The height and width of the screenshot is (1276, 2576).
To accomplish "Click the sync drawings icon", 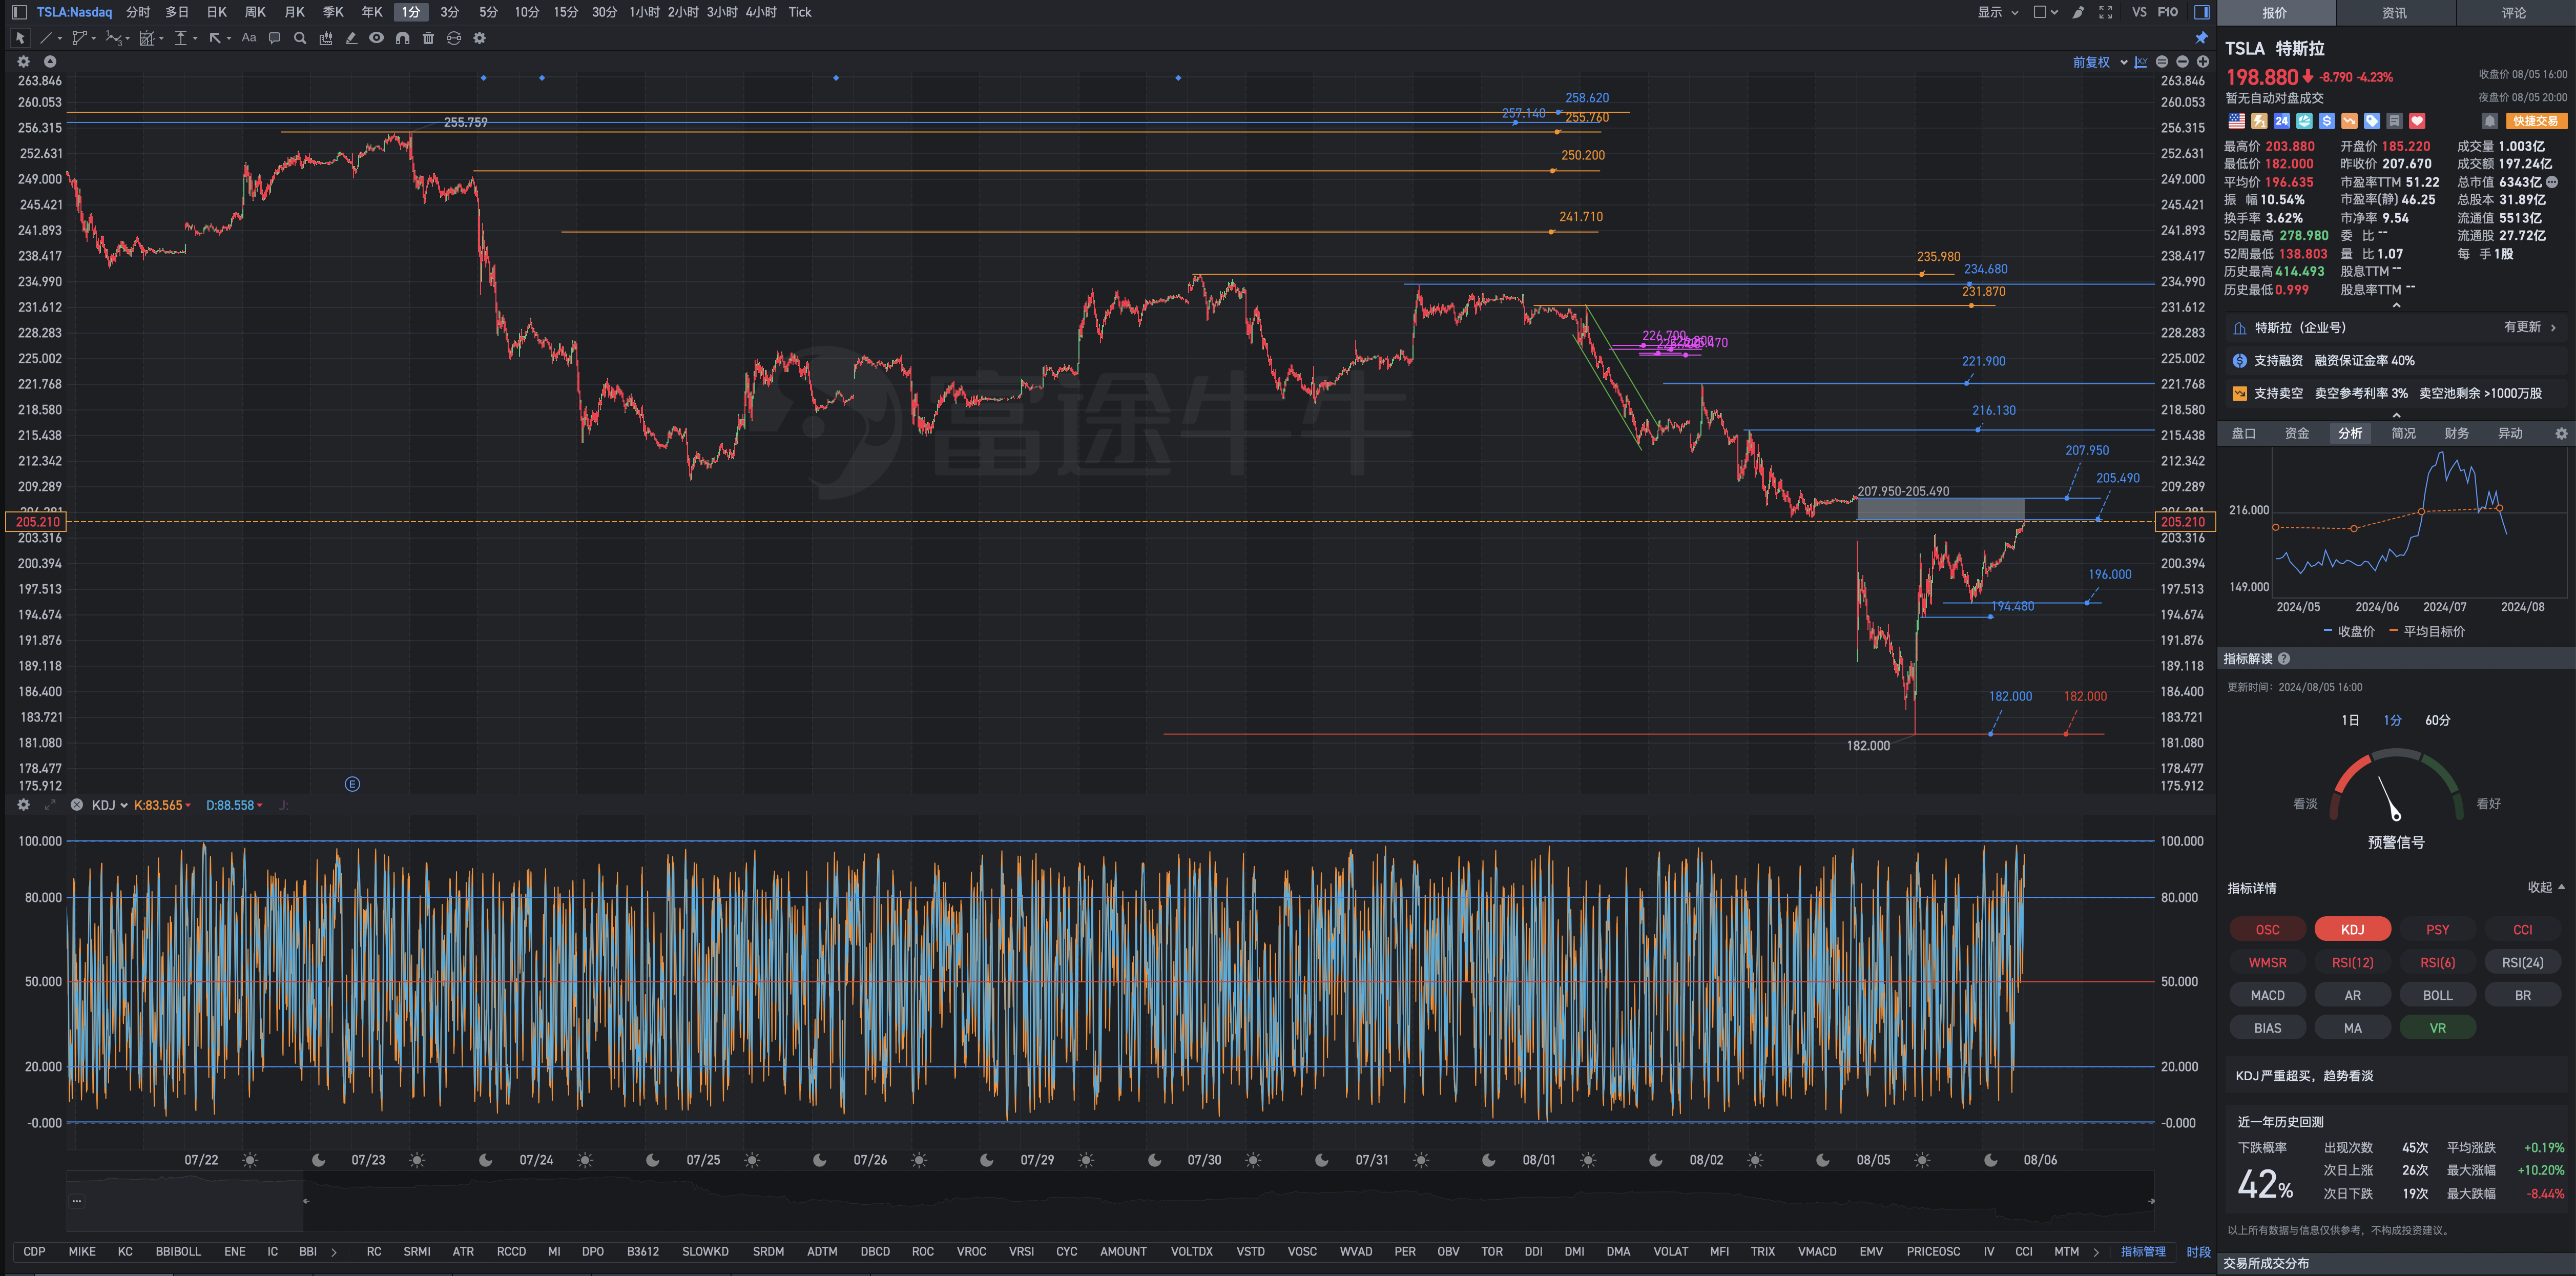I will (x=454, y=38).
